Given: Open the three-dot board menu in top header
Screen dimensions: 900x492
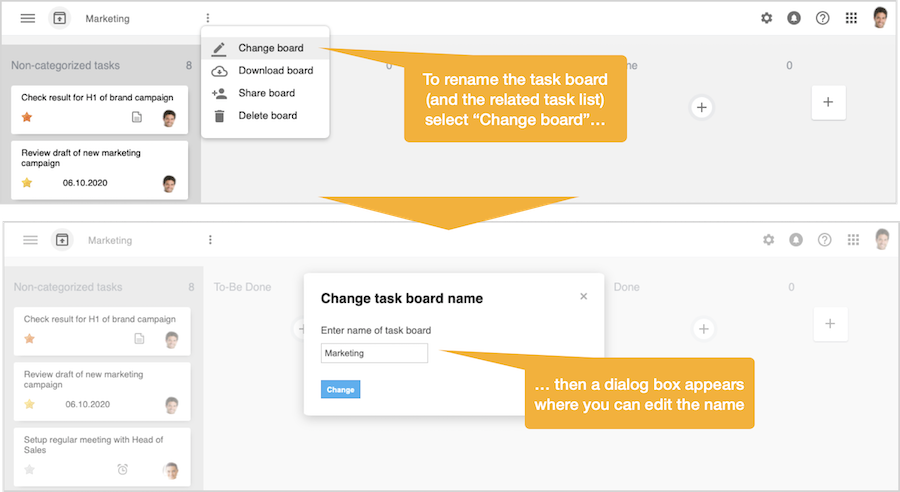Looking at the screenshot, I should click(x=208, y=18).
